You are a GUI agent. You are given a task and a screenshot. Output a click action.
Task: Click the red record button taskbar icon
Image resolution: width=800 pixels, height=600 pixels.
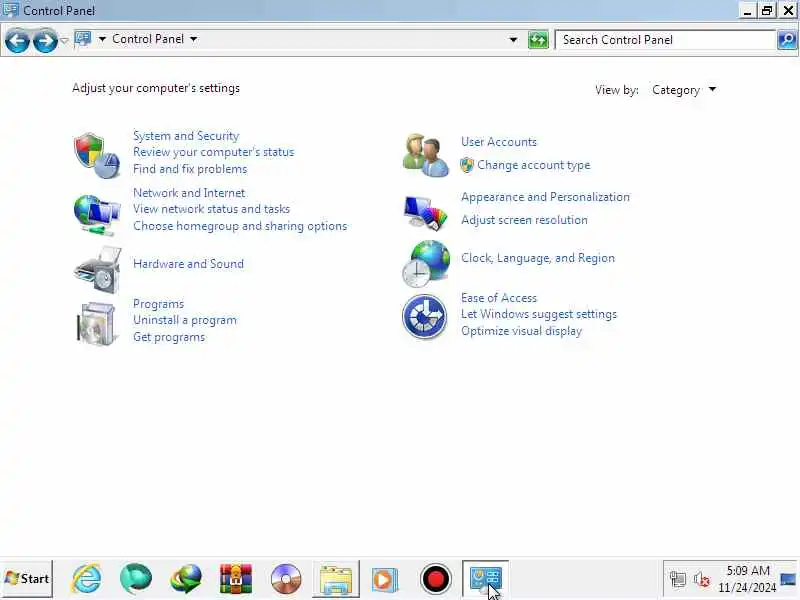436,579
